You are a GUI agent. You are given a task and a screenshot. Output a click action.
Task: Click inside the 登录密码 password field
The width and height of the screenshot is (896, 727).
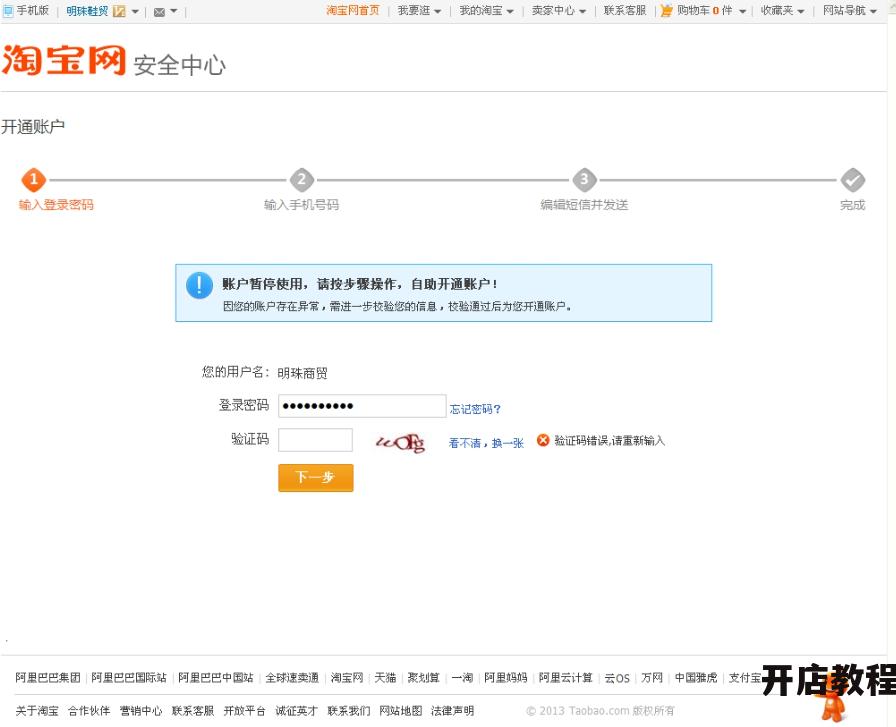362,406
